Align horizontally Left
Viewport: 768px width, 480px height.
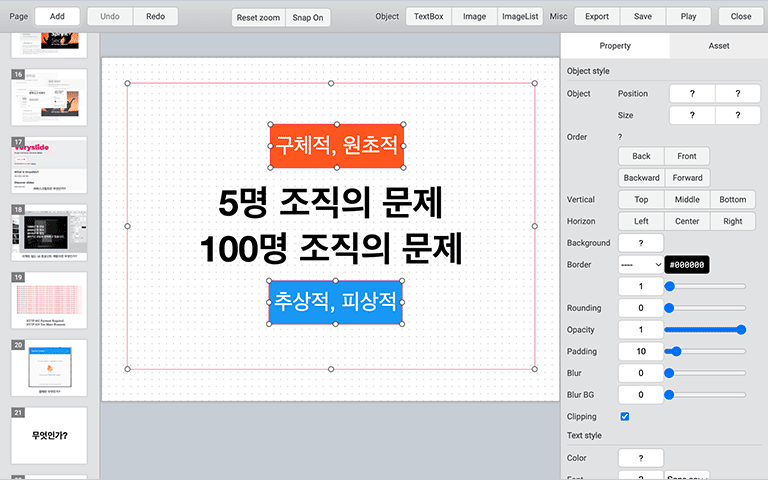click(641, 221)
